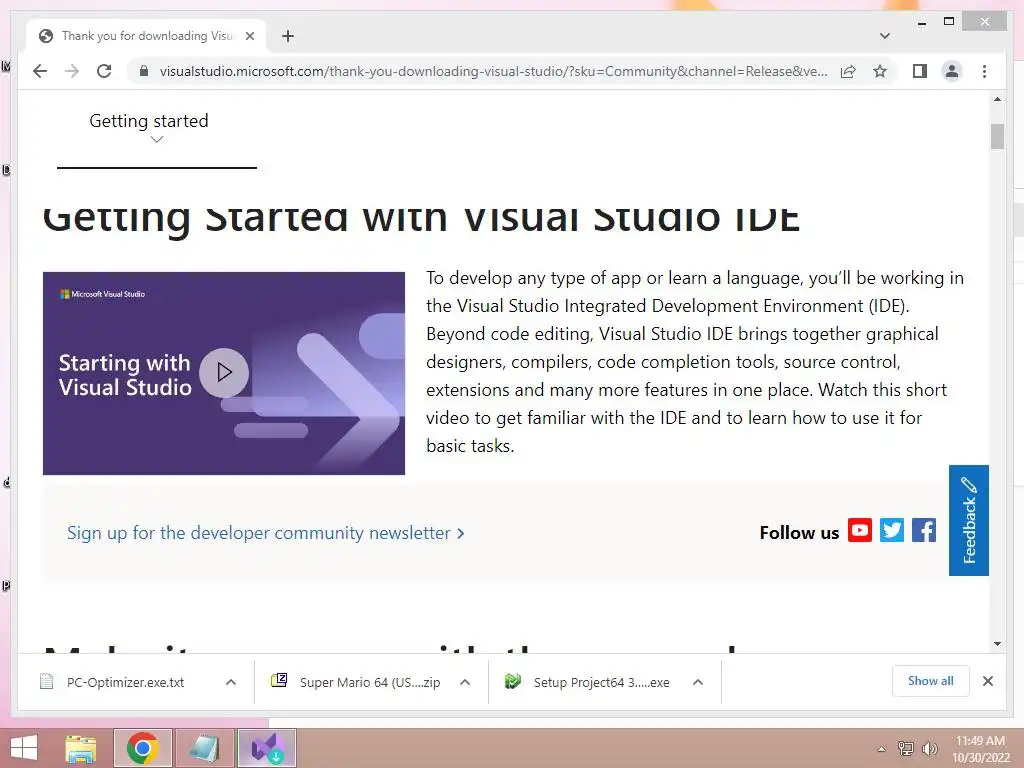Click the address bar URL
The height and width of the screenshot is (768, 1024).
pos(493,71)
